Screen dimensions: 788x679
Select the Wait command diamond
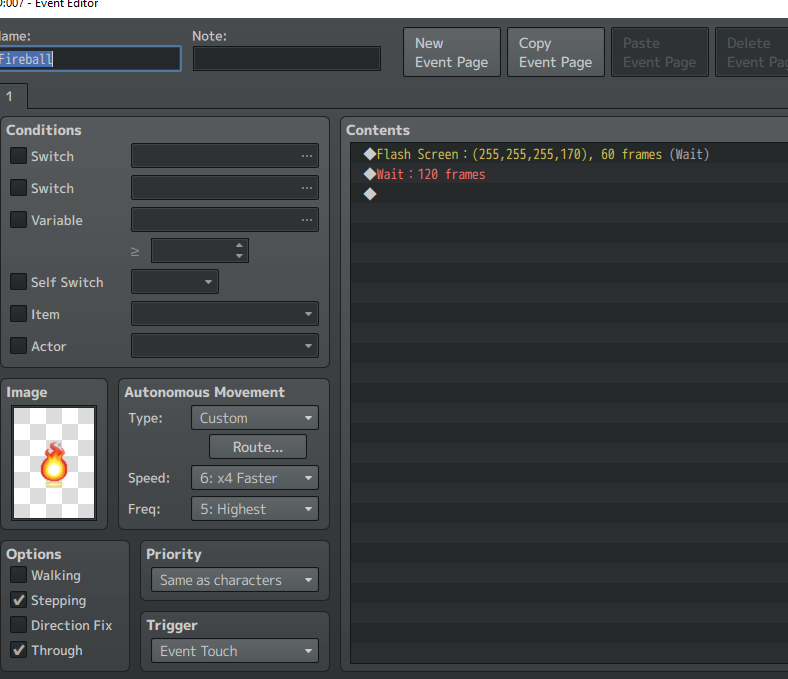coord(370,174)
